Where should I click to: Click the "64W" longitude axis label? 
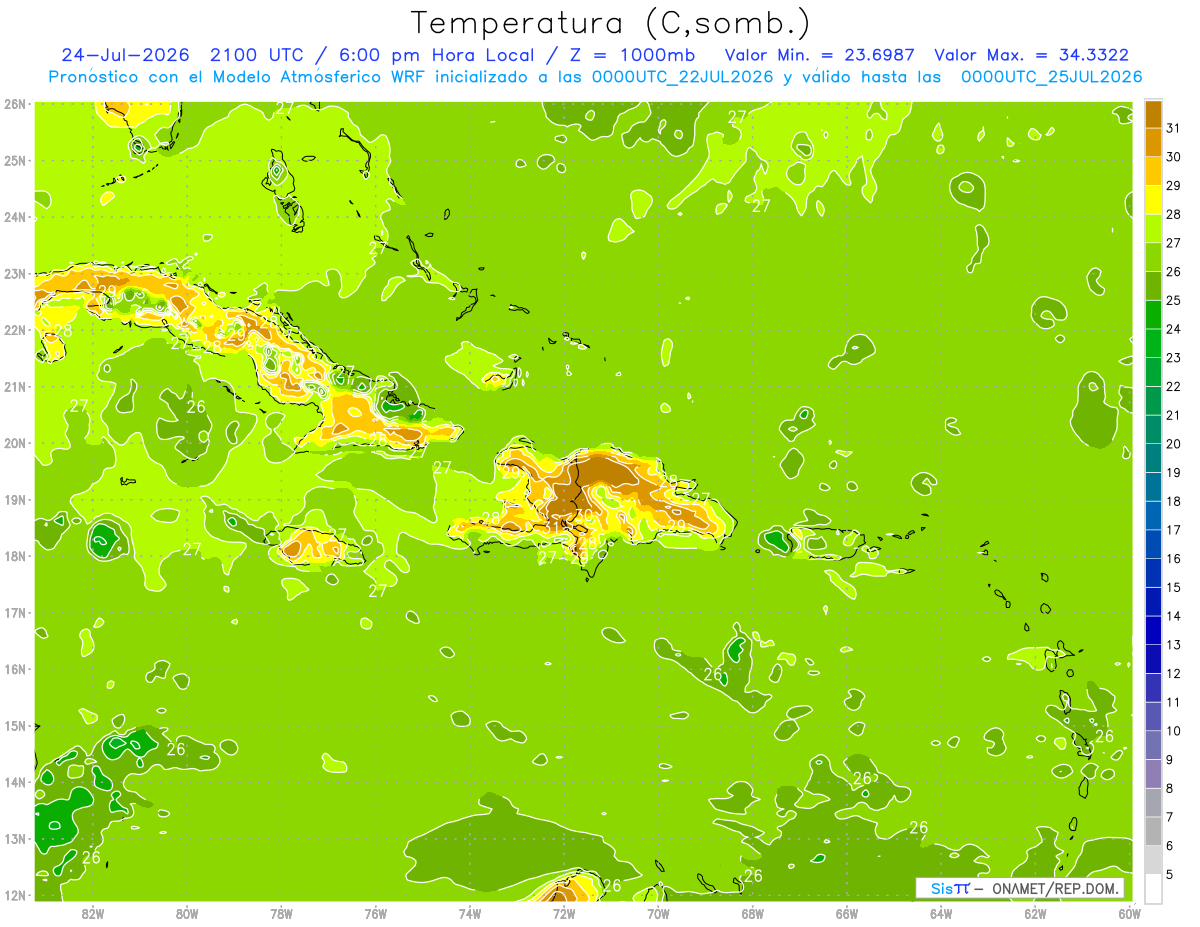[x=941, y=914]
